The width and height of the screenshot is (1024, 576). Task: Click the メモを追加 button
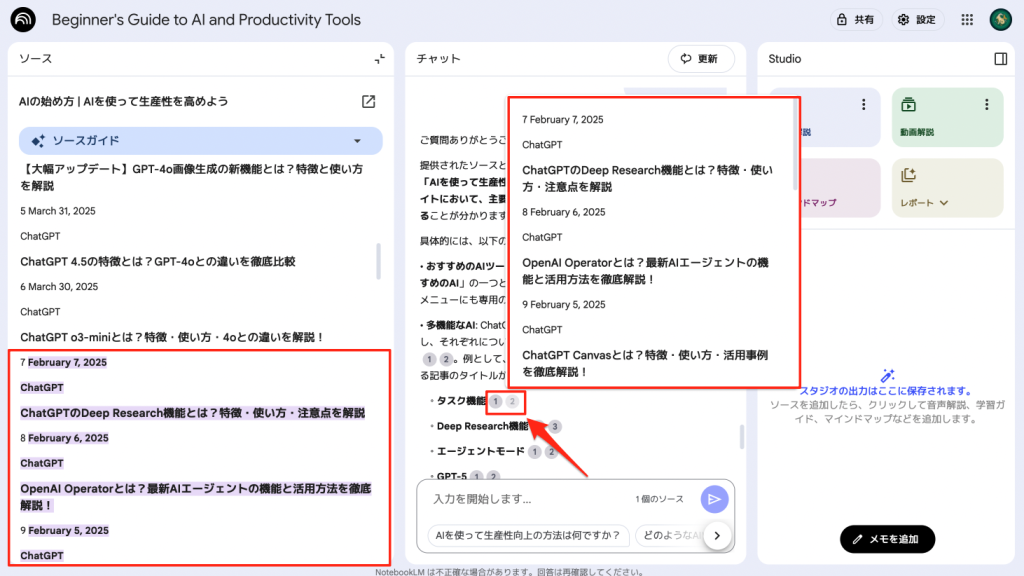click(887, 540)
